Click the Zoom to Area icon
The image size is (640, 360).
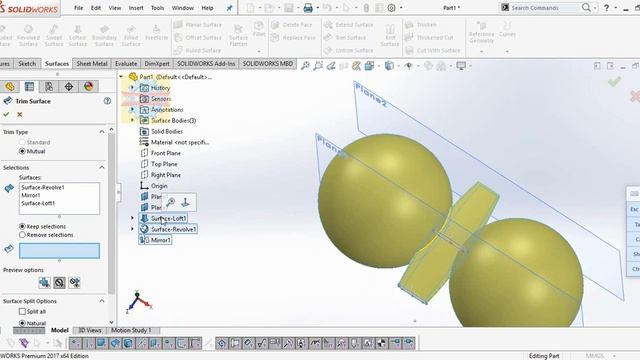(x=318, y=66)
